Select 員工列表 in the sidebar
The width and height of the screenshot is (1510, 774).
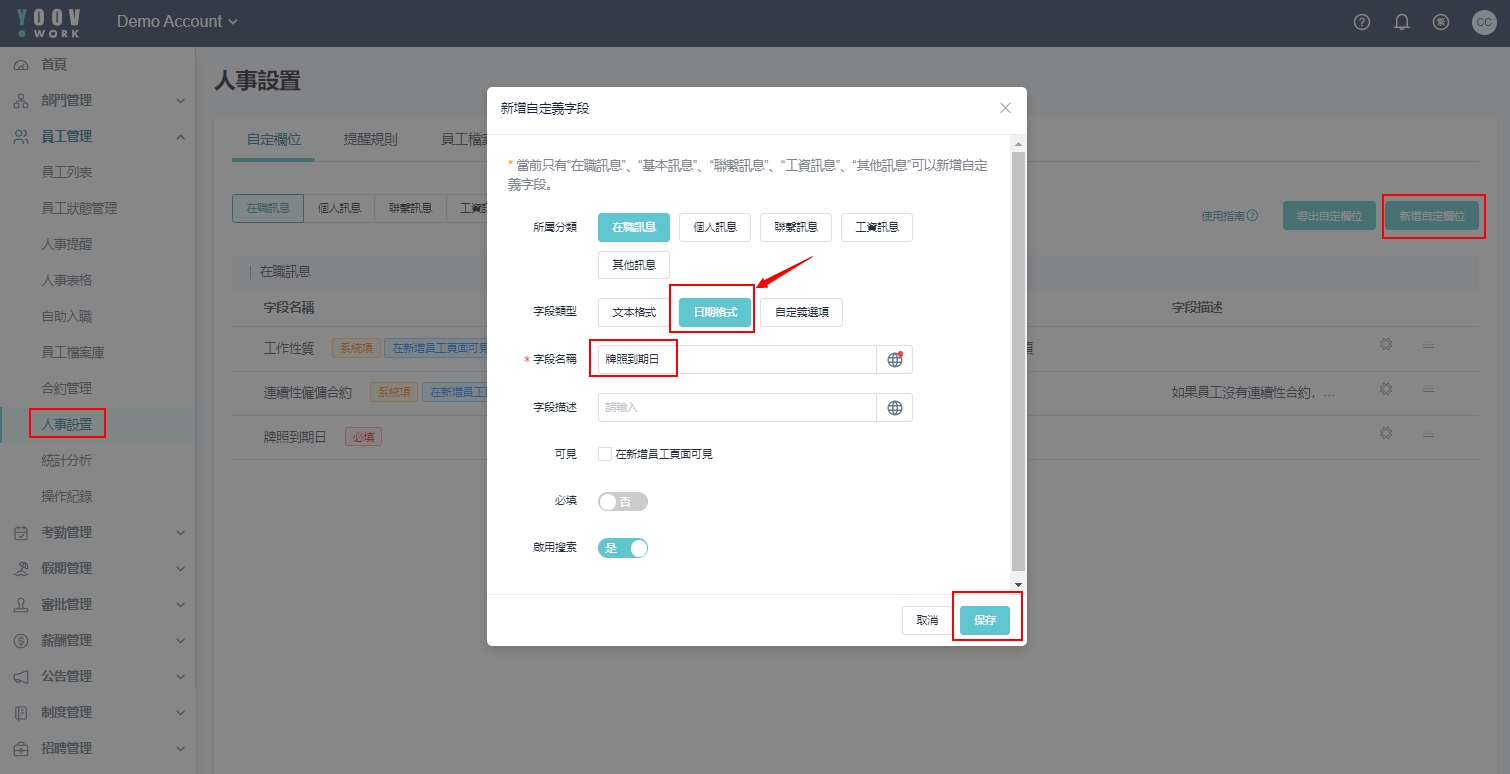pyautogui.click(x=67, y=173)
